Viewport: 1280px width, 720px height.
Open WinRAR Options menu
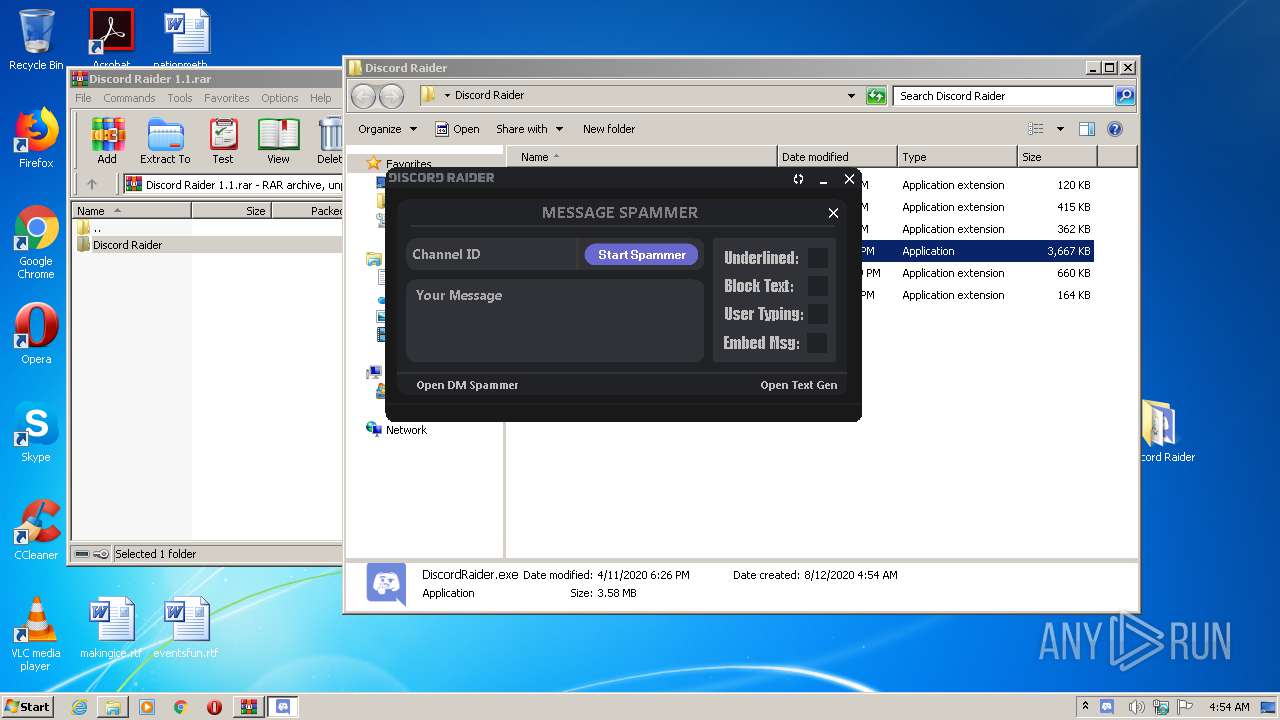click(280, 98)
